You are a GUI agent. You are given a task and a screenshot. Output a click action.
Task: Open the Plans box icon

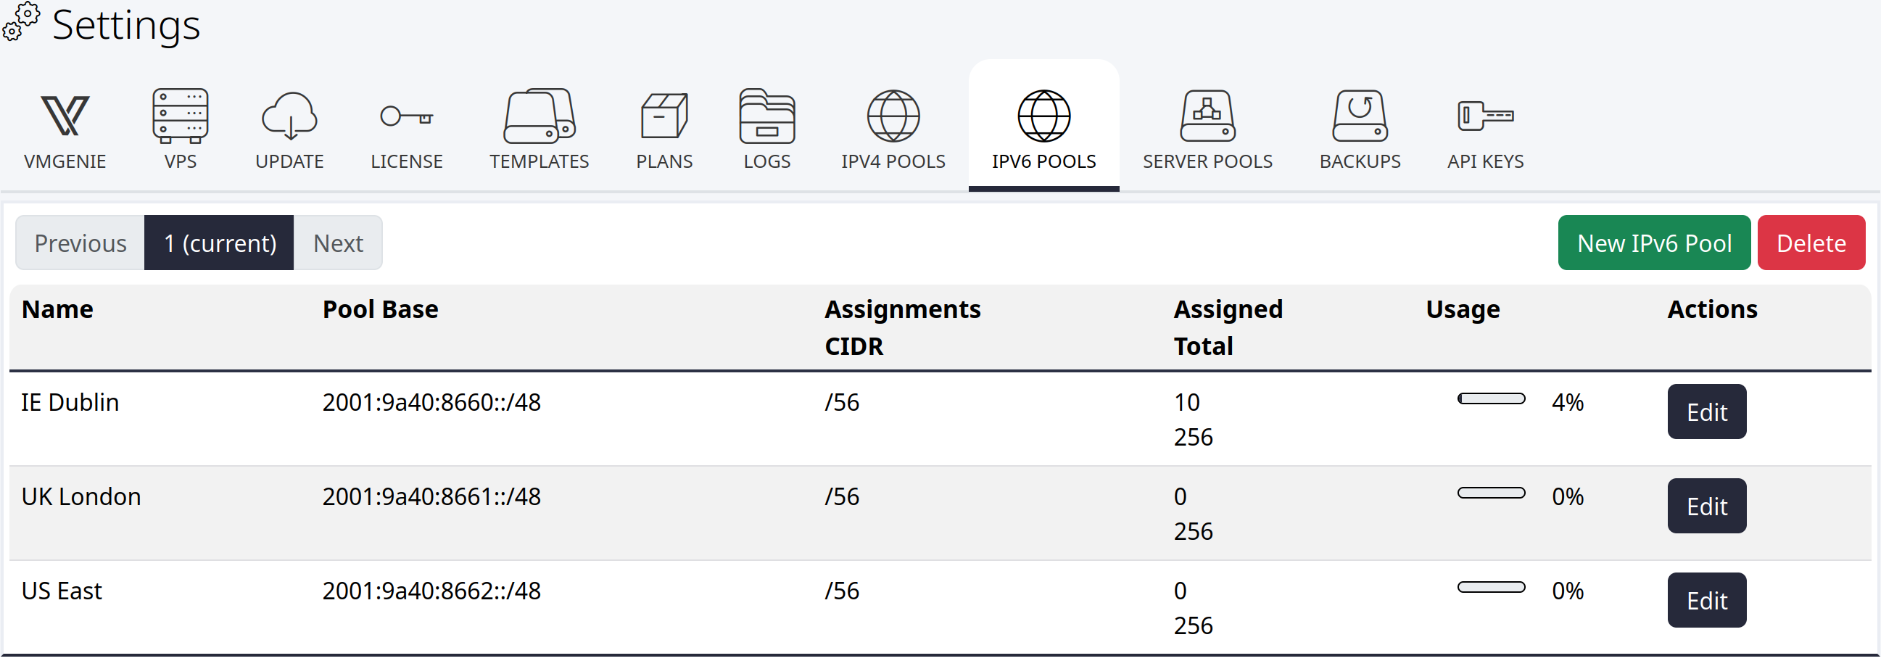(x=664, y=116)
